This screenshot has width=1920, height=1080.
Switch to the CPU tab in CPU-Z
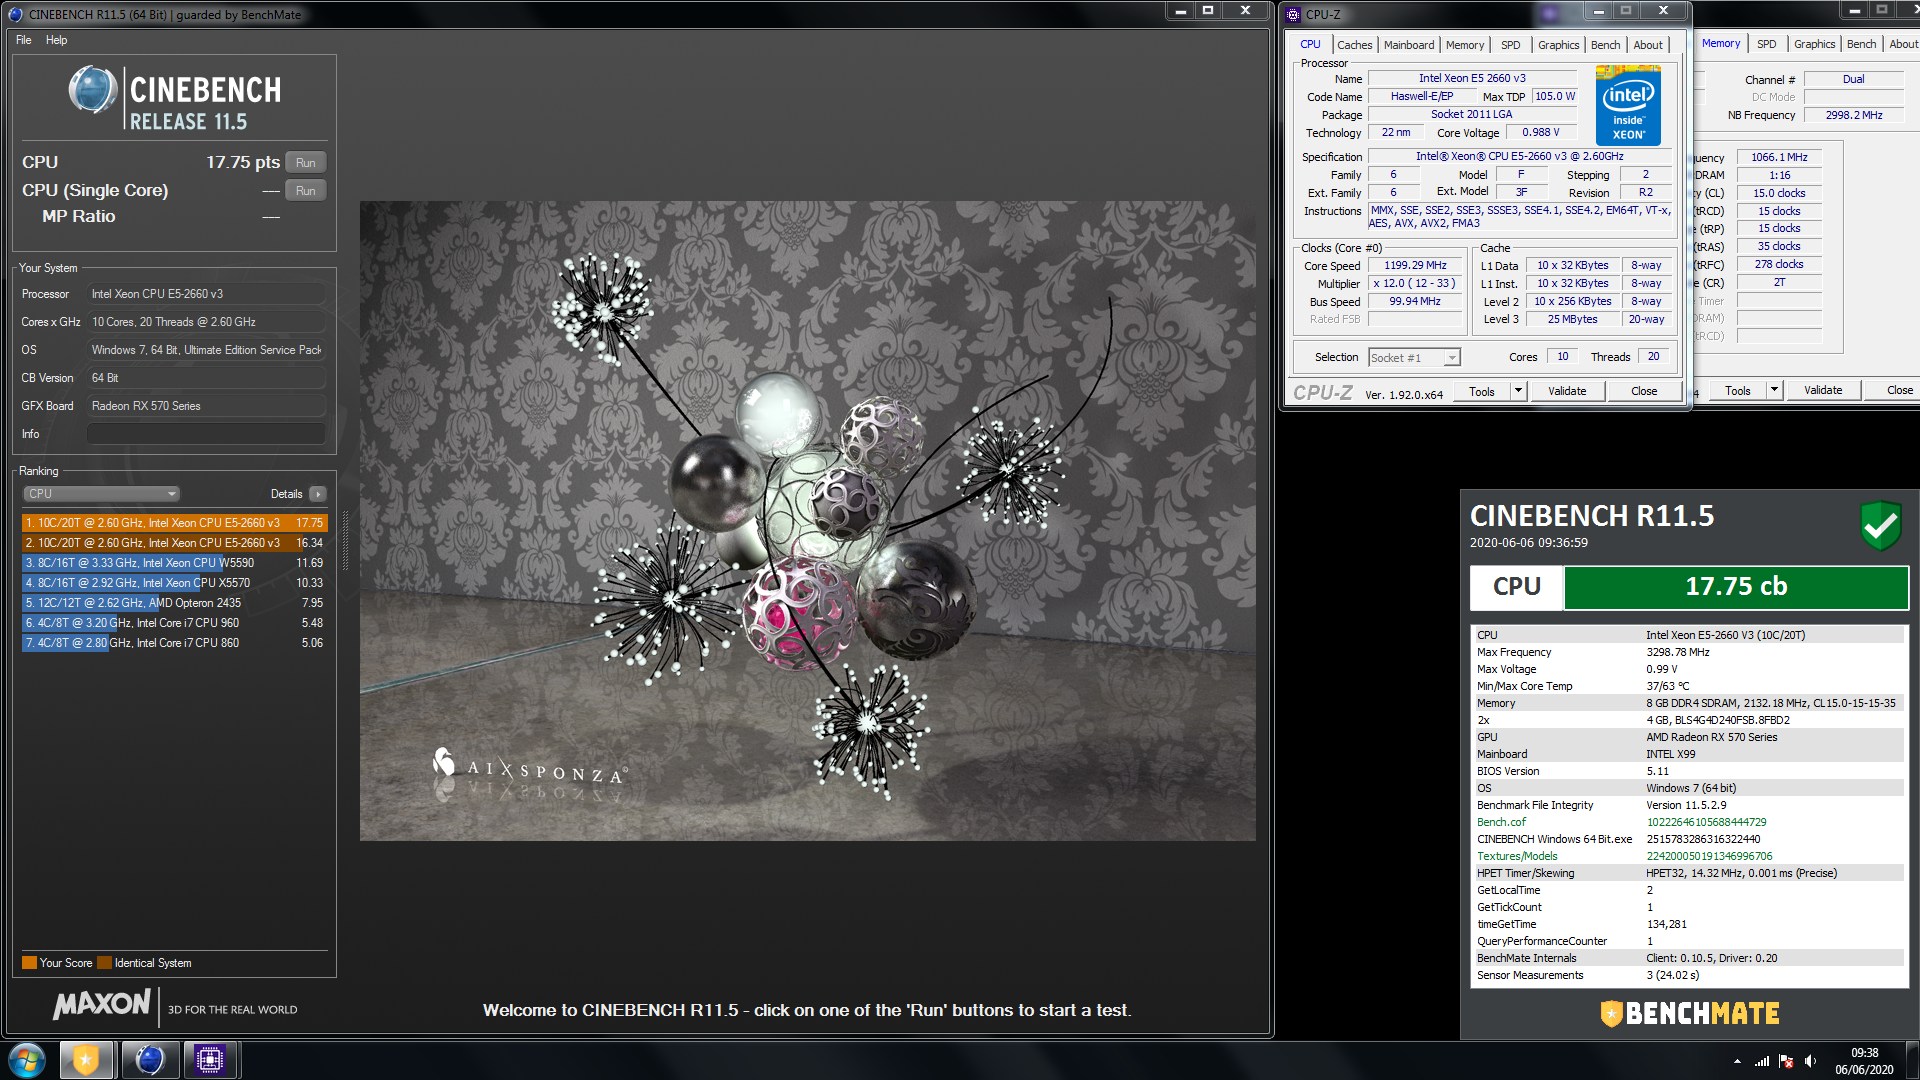1310,44
